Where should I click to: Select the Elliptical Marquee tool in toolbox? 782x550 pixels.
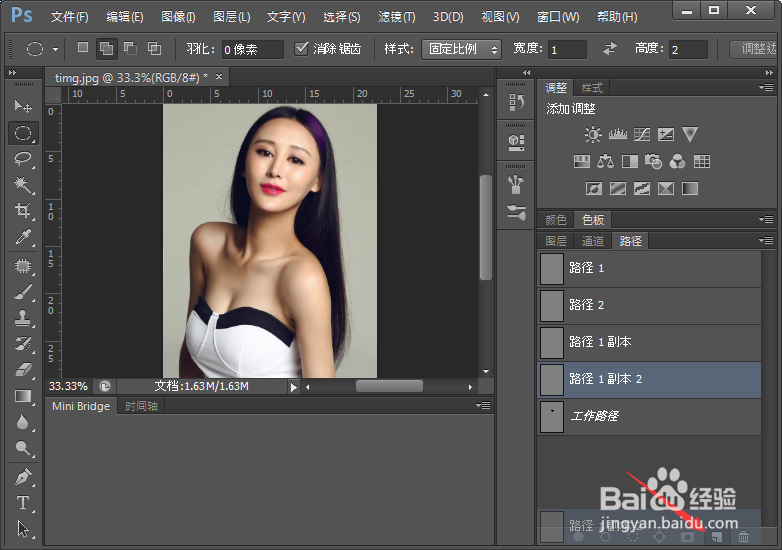pos(23,133)
